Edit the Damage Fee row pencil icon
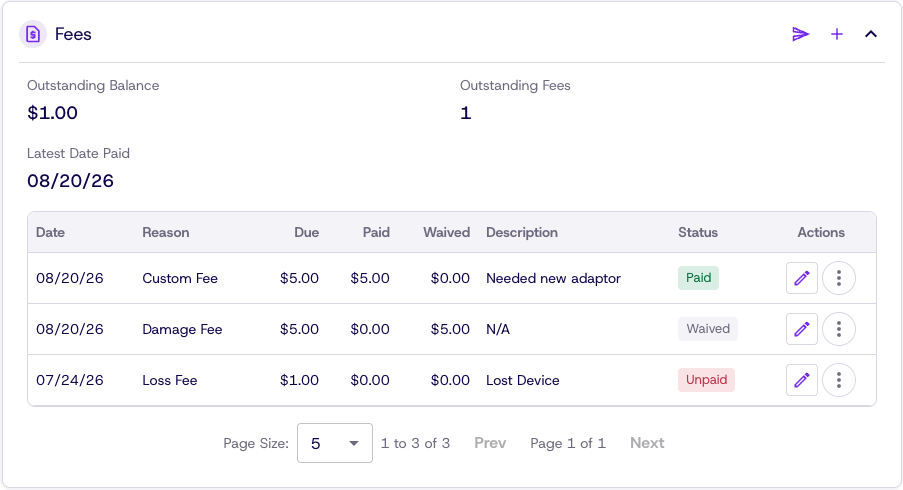Viewport: 903px width, 490px height. click(802, 329)
